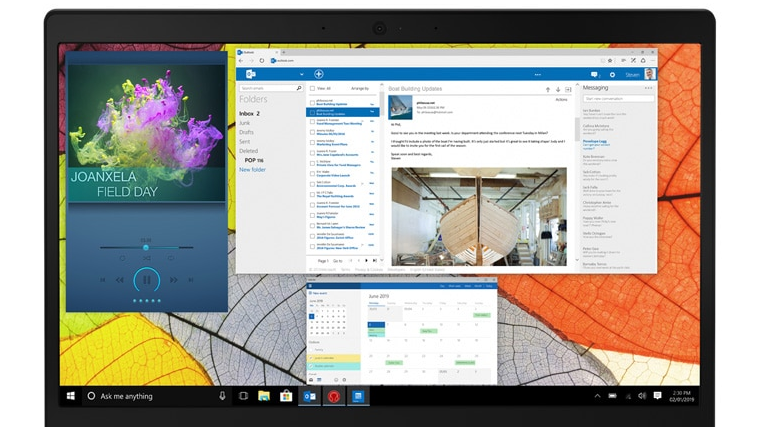Open the Actions dropdown in the reading pane
768x432 pixels.
coord(561,99)
